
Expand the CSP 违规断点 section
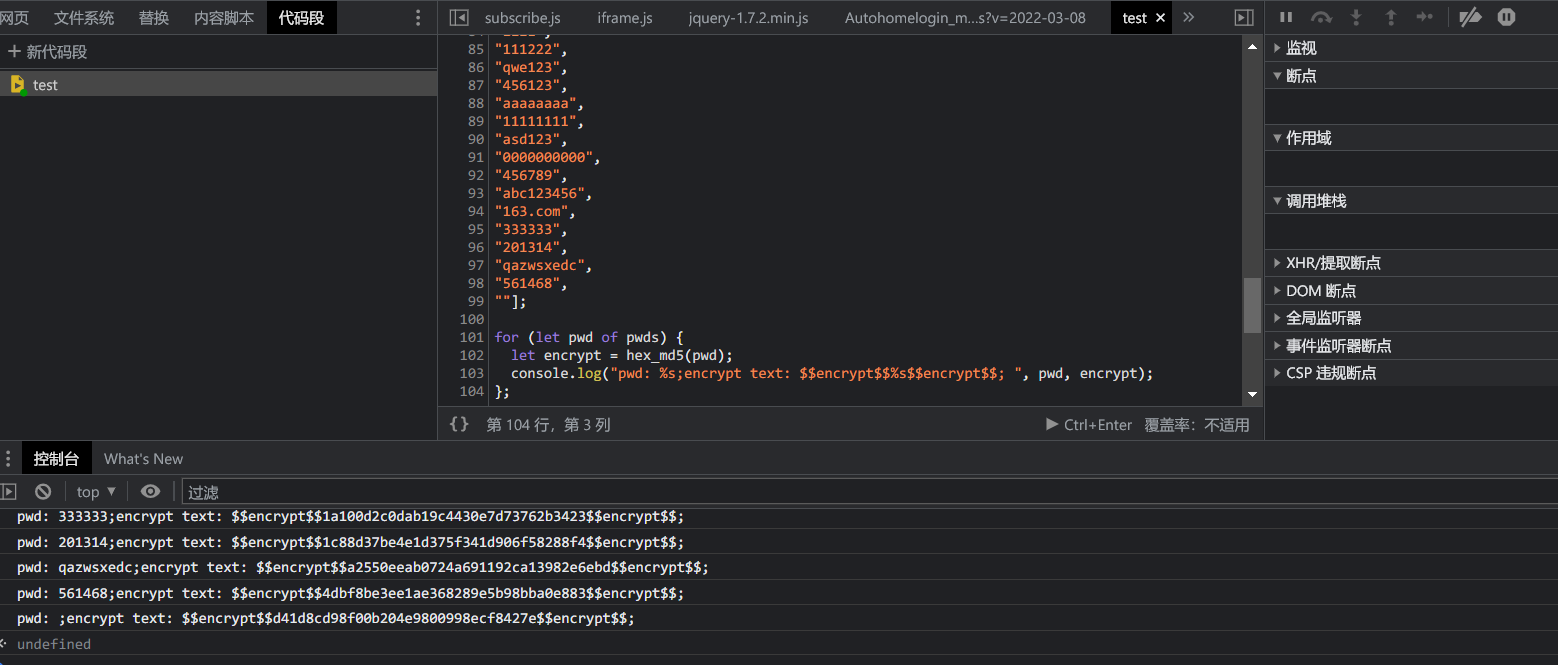(x=1411, y=373)
